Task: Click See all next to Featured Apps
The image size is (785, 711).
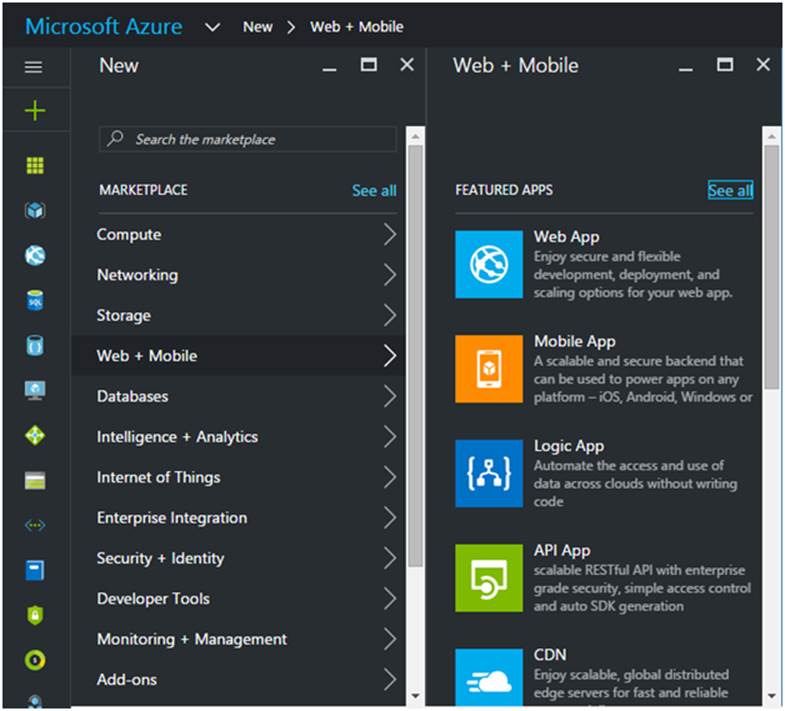Action: click(730, 190)
